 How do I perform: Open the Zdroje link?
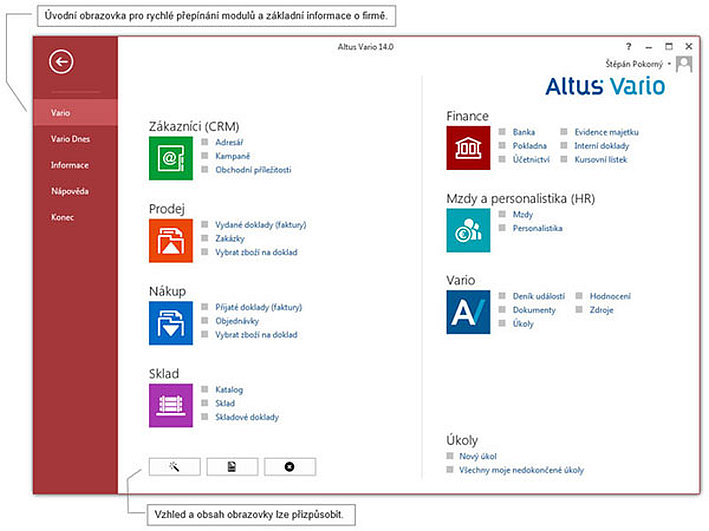click(601, 310)
